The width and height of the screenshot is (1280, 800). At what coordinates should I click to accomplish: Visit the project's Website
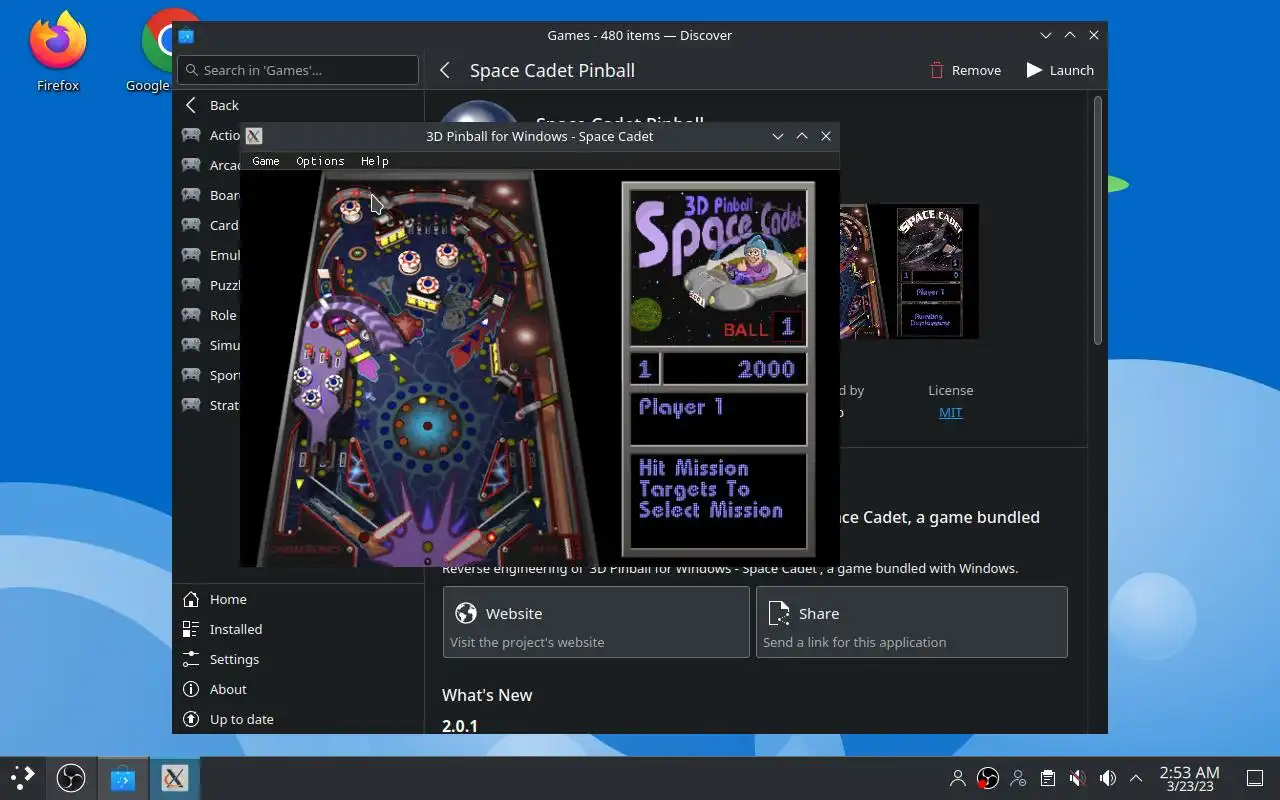coord(596,622)
